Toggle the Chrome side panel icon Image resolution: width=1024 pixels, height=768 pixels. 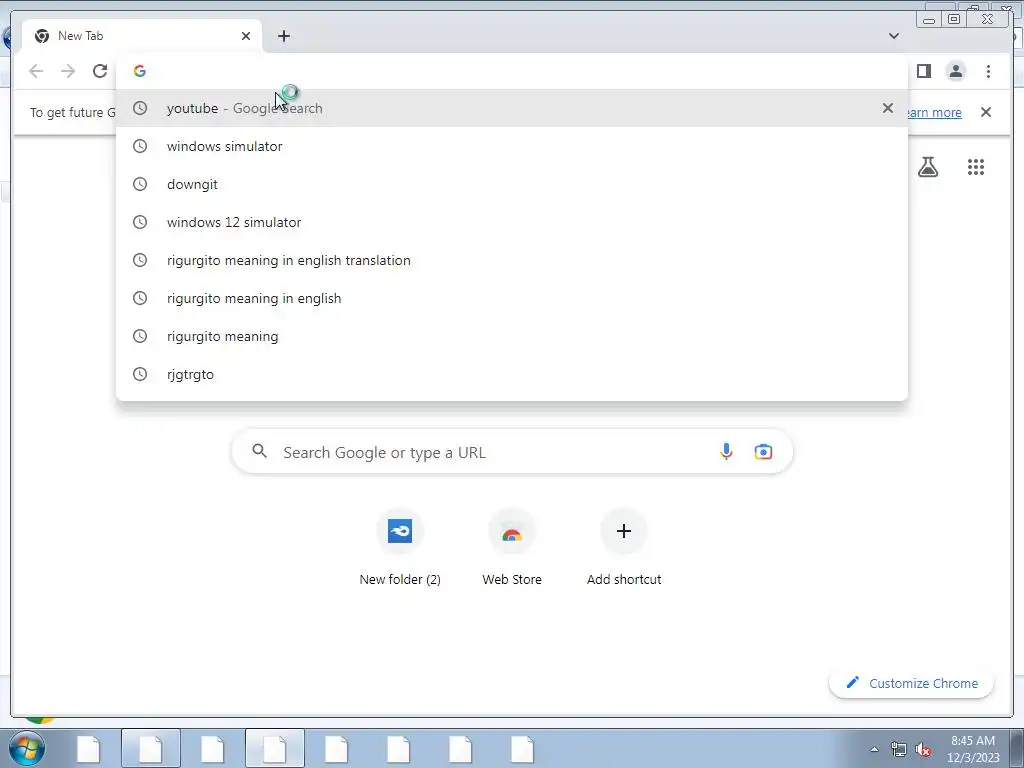(x=923, y=71)
